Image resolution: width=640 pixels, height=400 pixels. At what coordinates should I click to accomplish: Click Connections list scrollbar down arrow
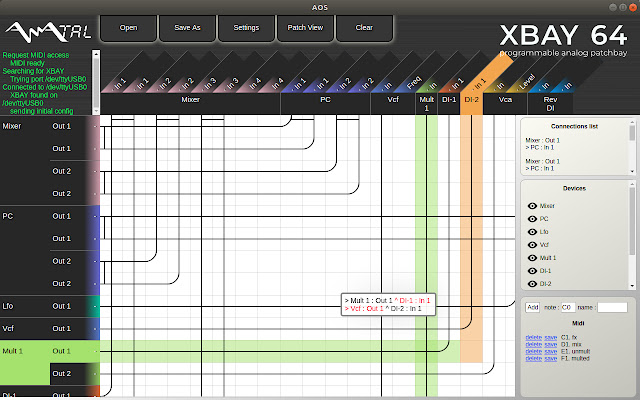pos(632,171)
